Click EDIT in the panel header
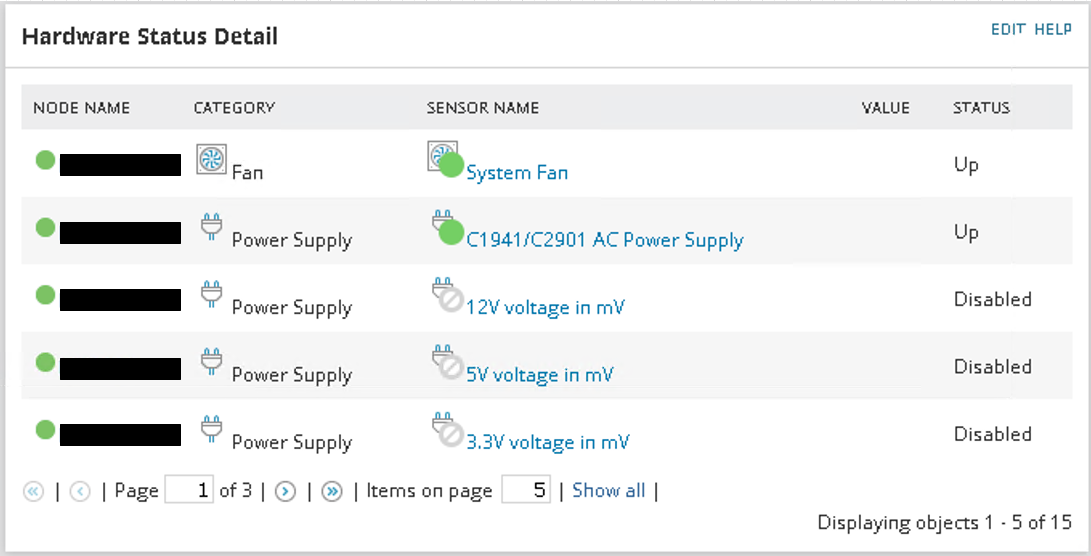1091x556 pixels. point(1008,30)
